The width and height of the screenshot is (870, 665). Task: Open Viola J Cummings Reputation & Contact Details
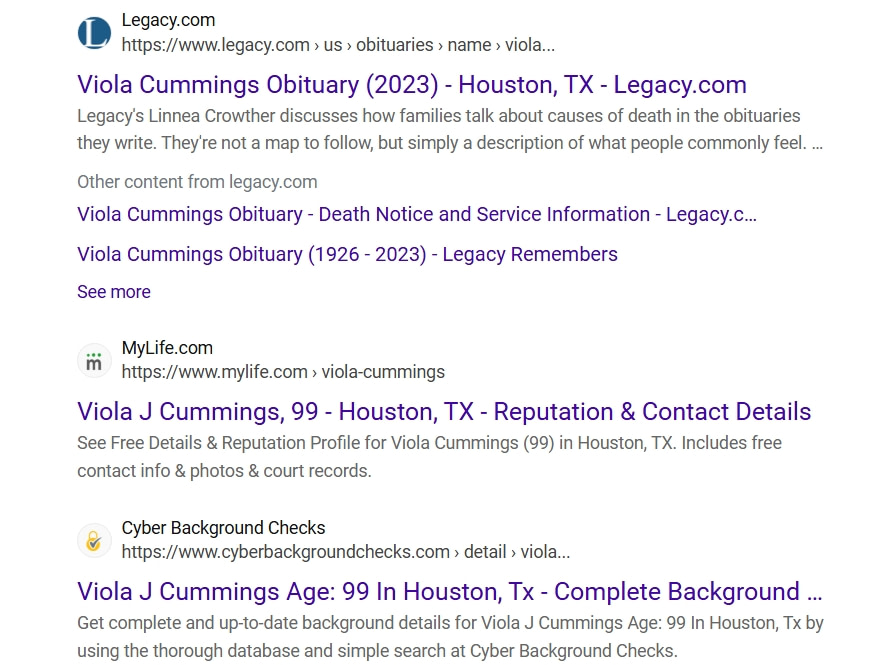[x=444, y=412]
